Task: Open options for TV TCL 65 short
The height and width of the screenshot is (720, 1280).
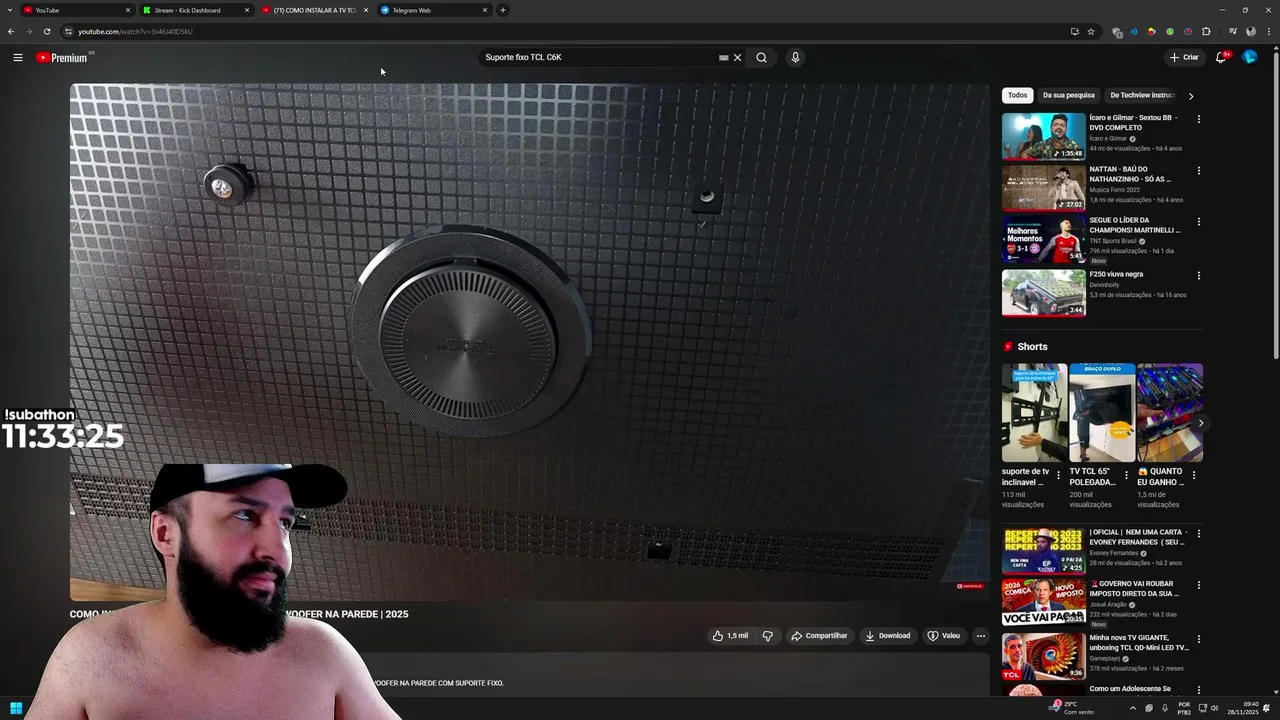Action: coord(1126,475)
